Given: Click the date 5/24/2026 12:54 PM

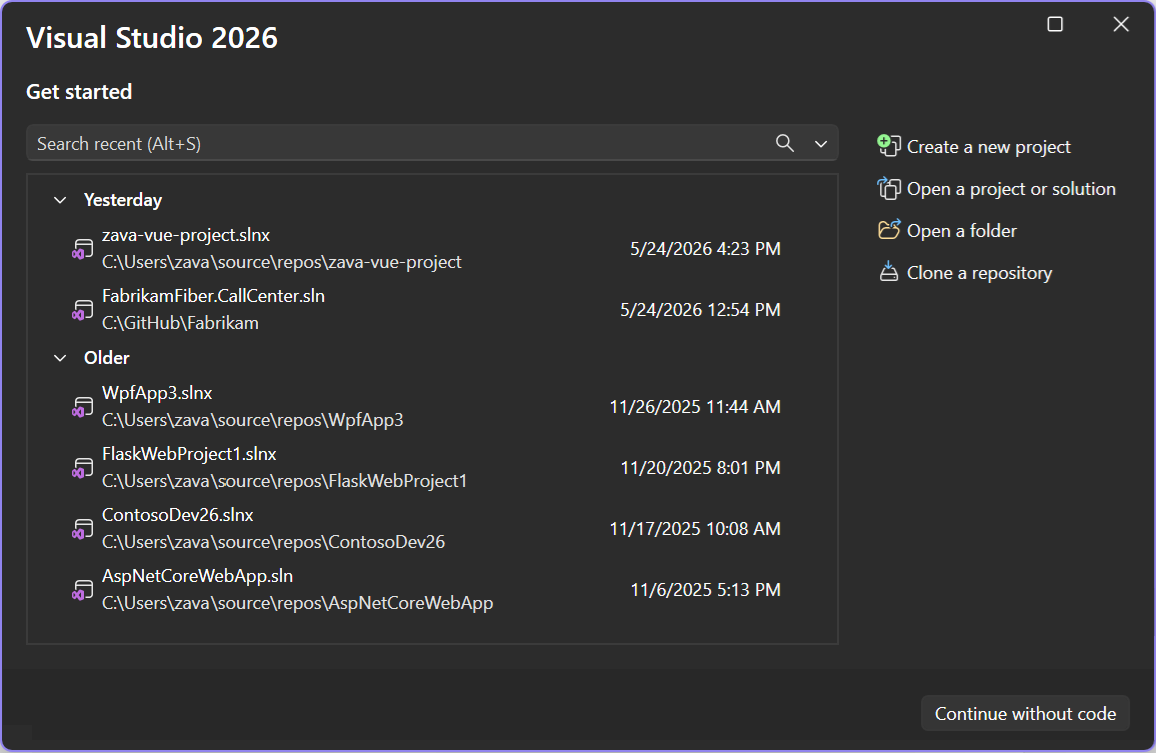Looking at the screenshot, I should click(700, 310).
